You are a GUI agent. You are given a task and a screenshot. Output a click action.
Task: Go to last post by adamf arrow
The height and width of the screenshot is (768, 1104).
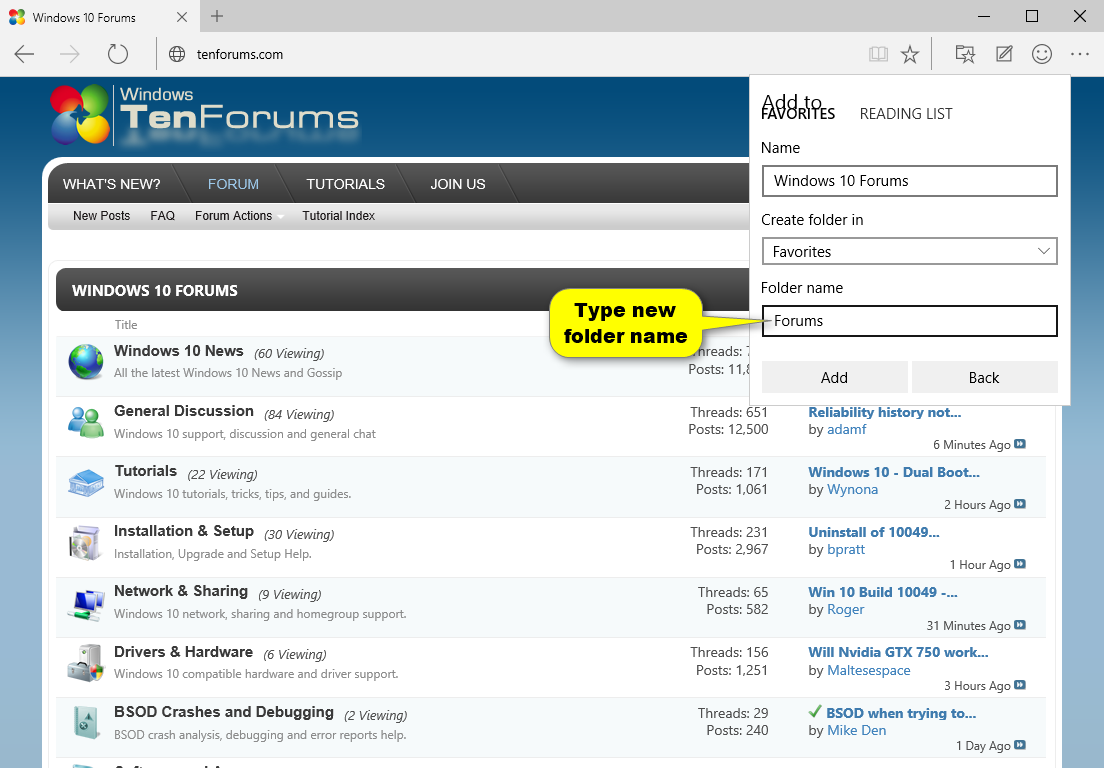(x=1020, y=444)
